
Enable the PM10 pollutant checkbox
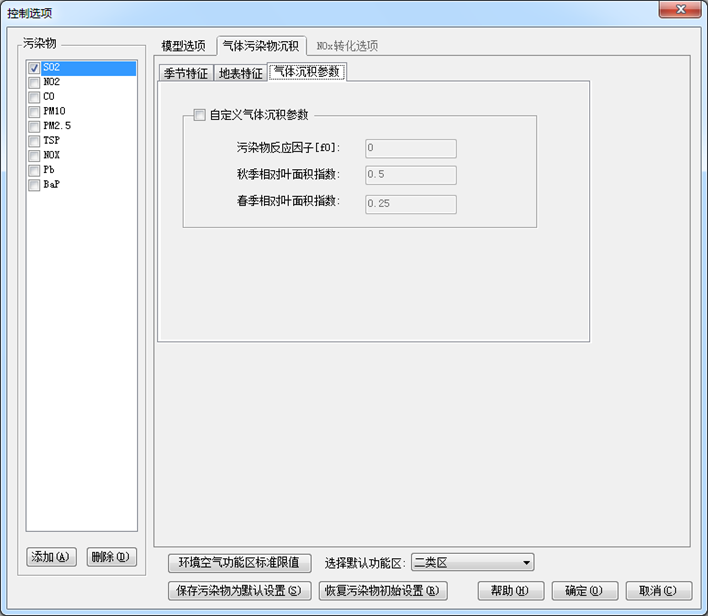(x=35, y=112)
